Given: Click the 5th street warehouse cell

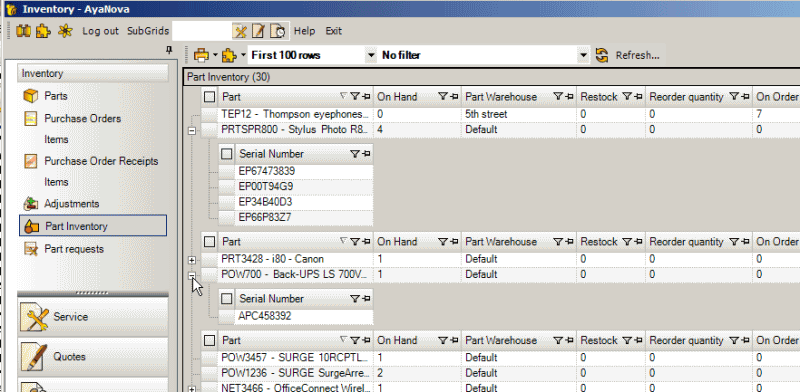Looking at the screenshot, I should (x=519, y=114).
